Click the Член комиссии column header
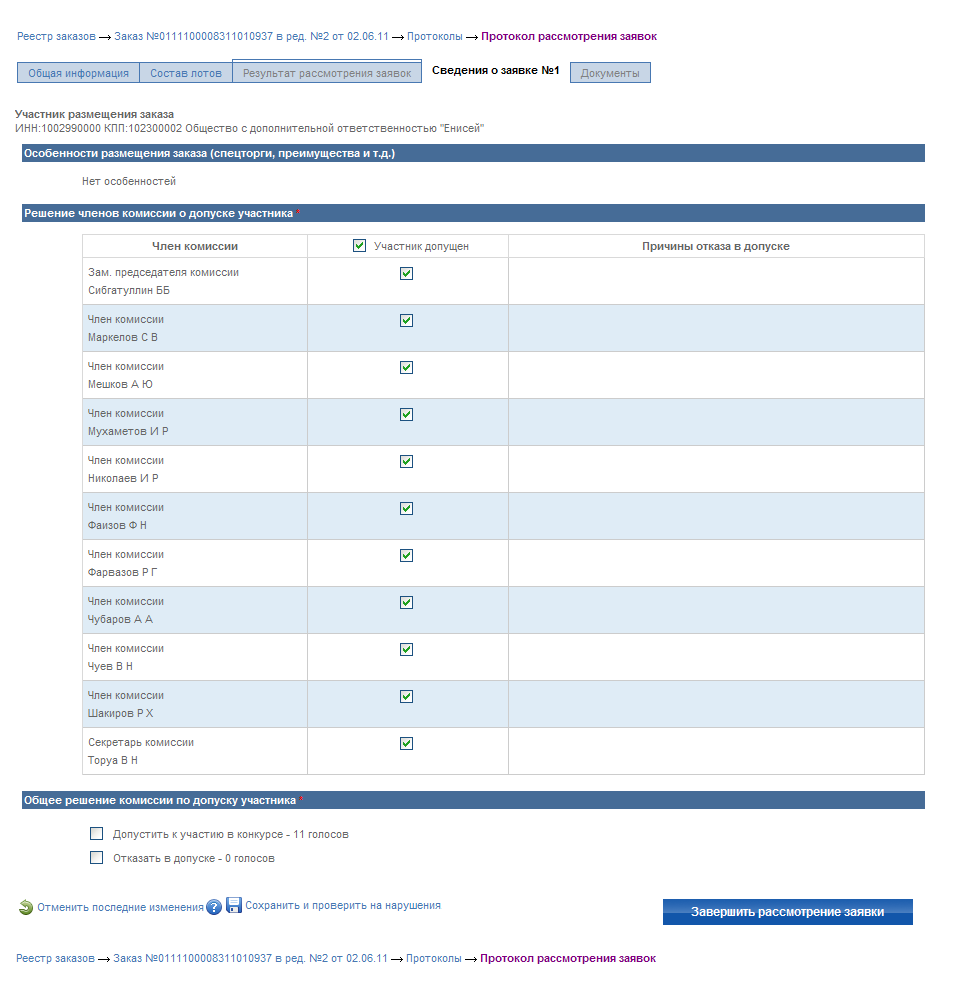The height and width of the screenshot is (983, 964). (x=195, y=246)
